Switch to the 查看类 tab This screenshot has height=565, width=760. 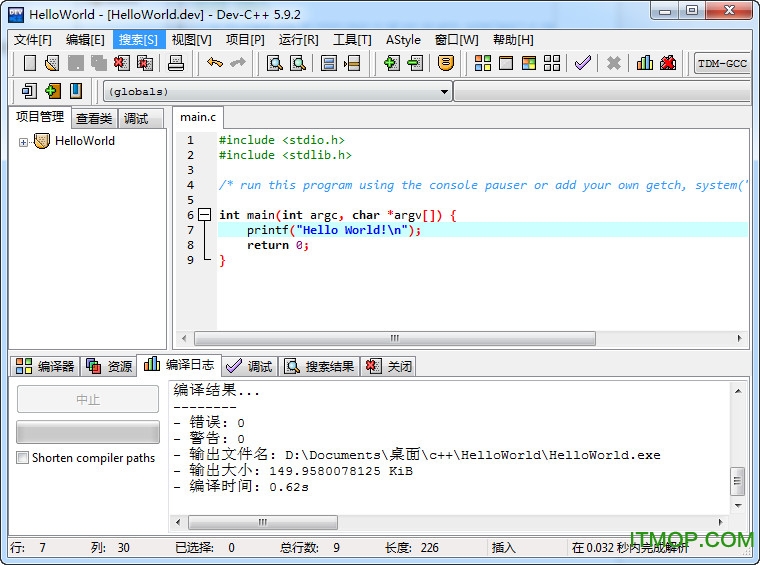[x=94, y=118]
